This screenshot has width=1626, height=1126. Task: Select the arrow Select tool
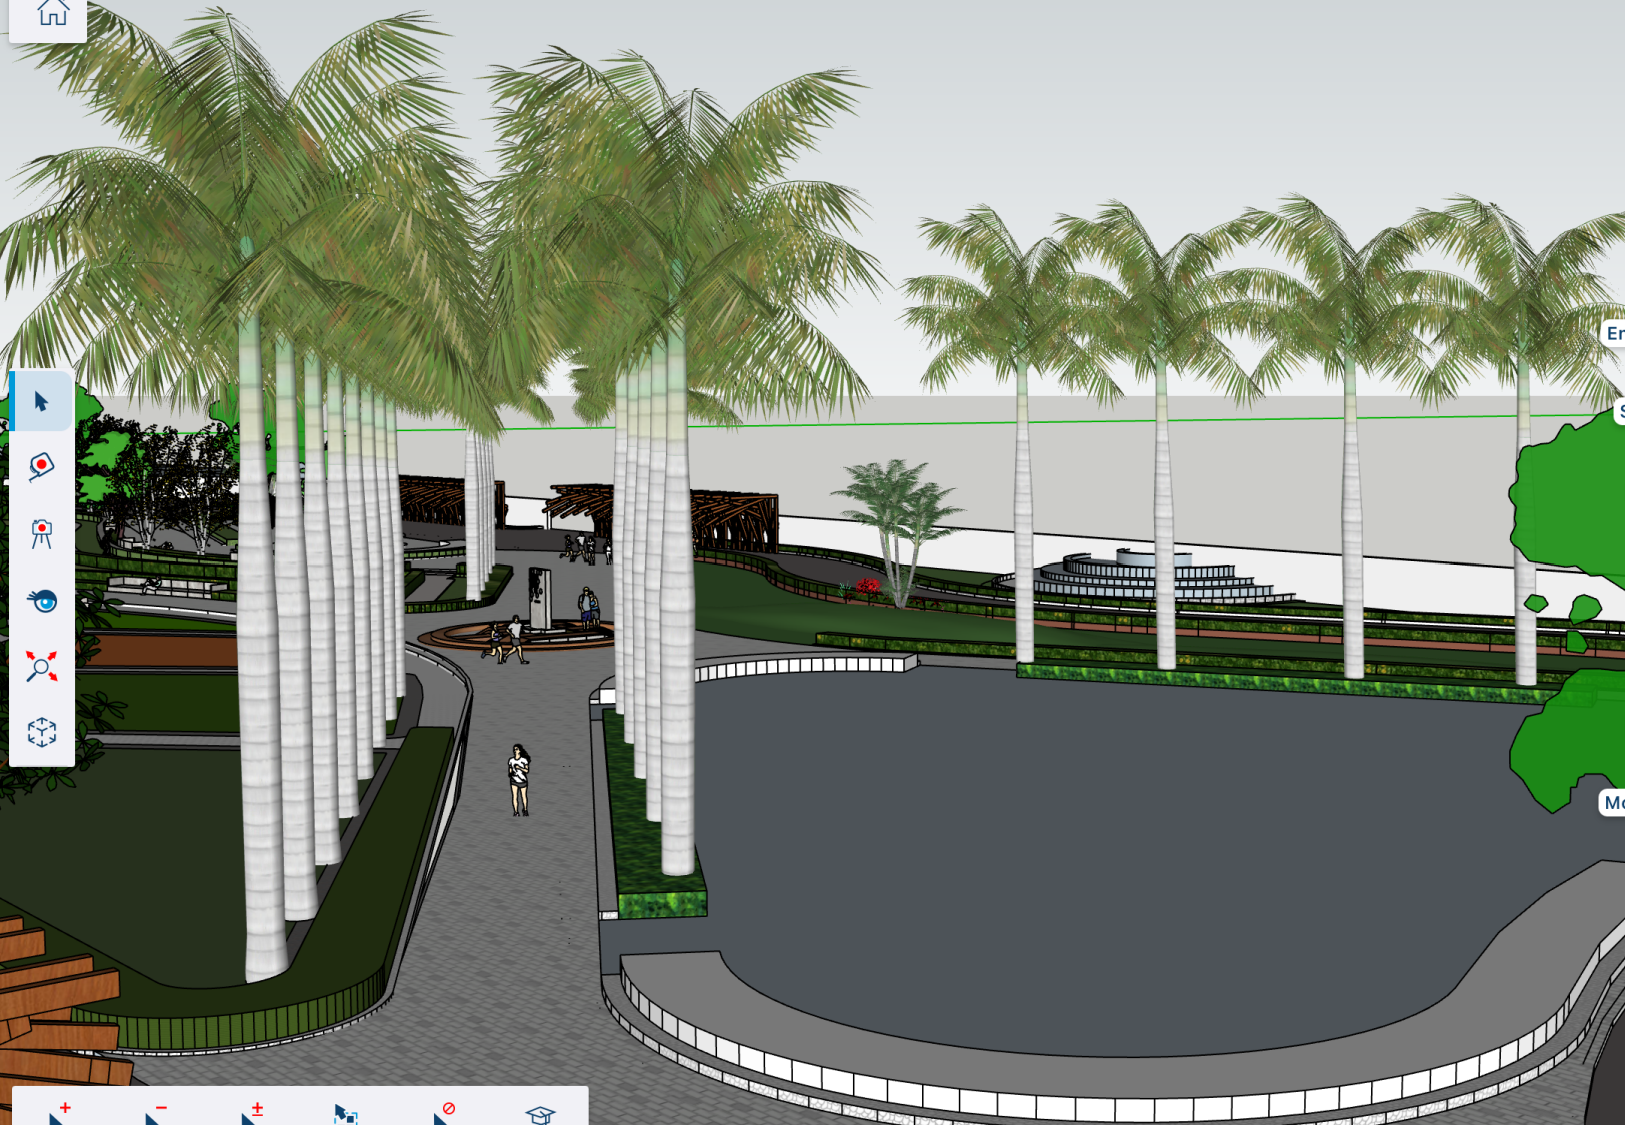click(x=41, y=402)
